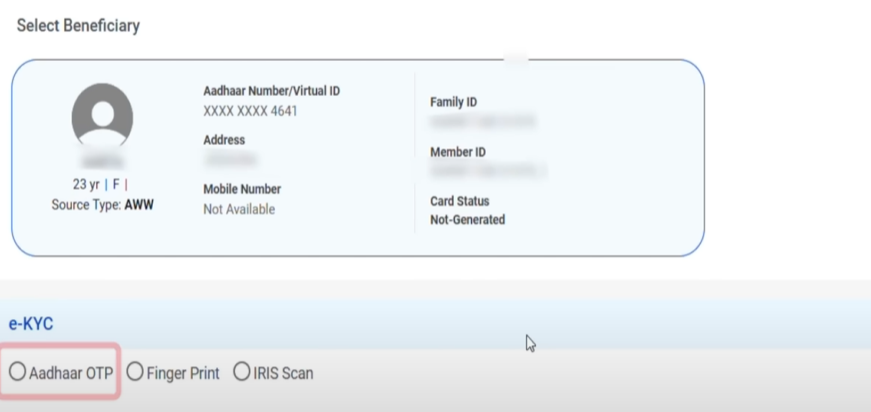Select the Aadhaar OTP radio button
Image resolution: width=871 pixels, height=412 pixels.
click(x=18, y=371)
